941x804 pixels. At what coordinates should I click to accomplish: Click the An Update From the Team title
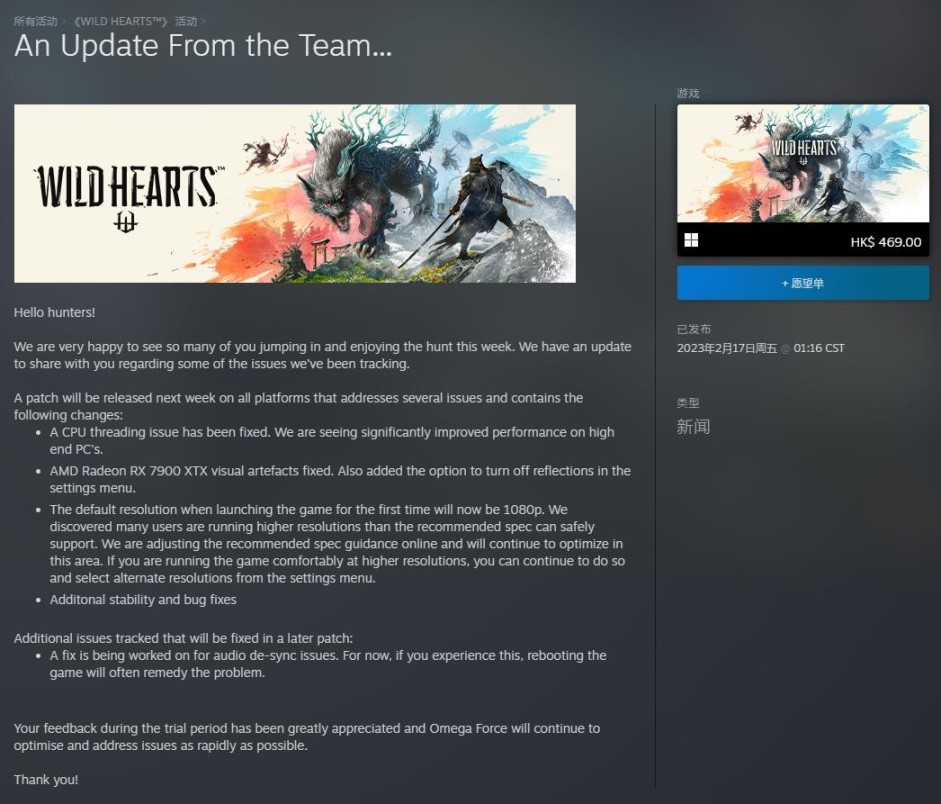pos(203,46)
